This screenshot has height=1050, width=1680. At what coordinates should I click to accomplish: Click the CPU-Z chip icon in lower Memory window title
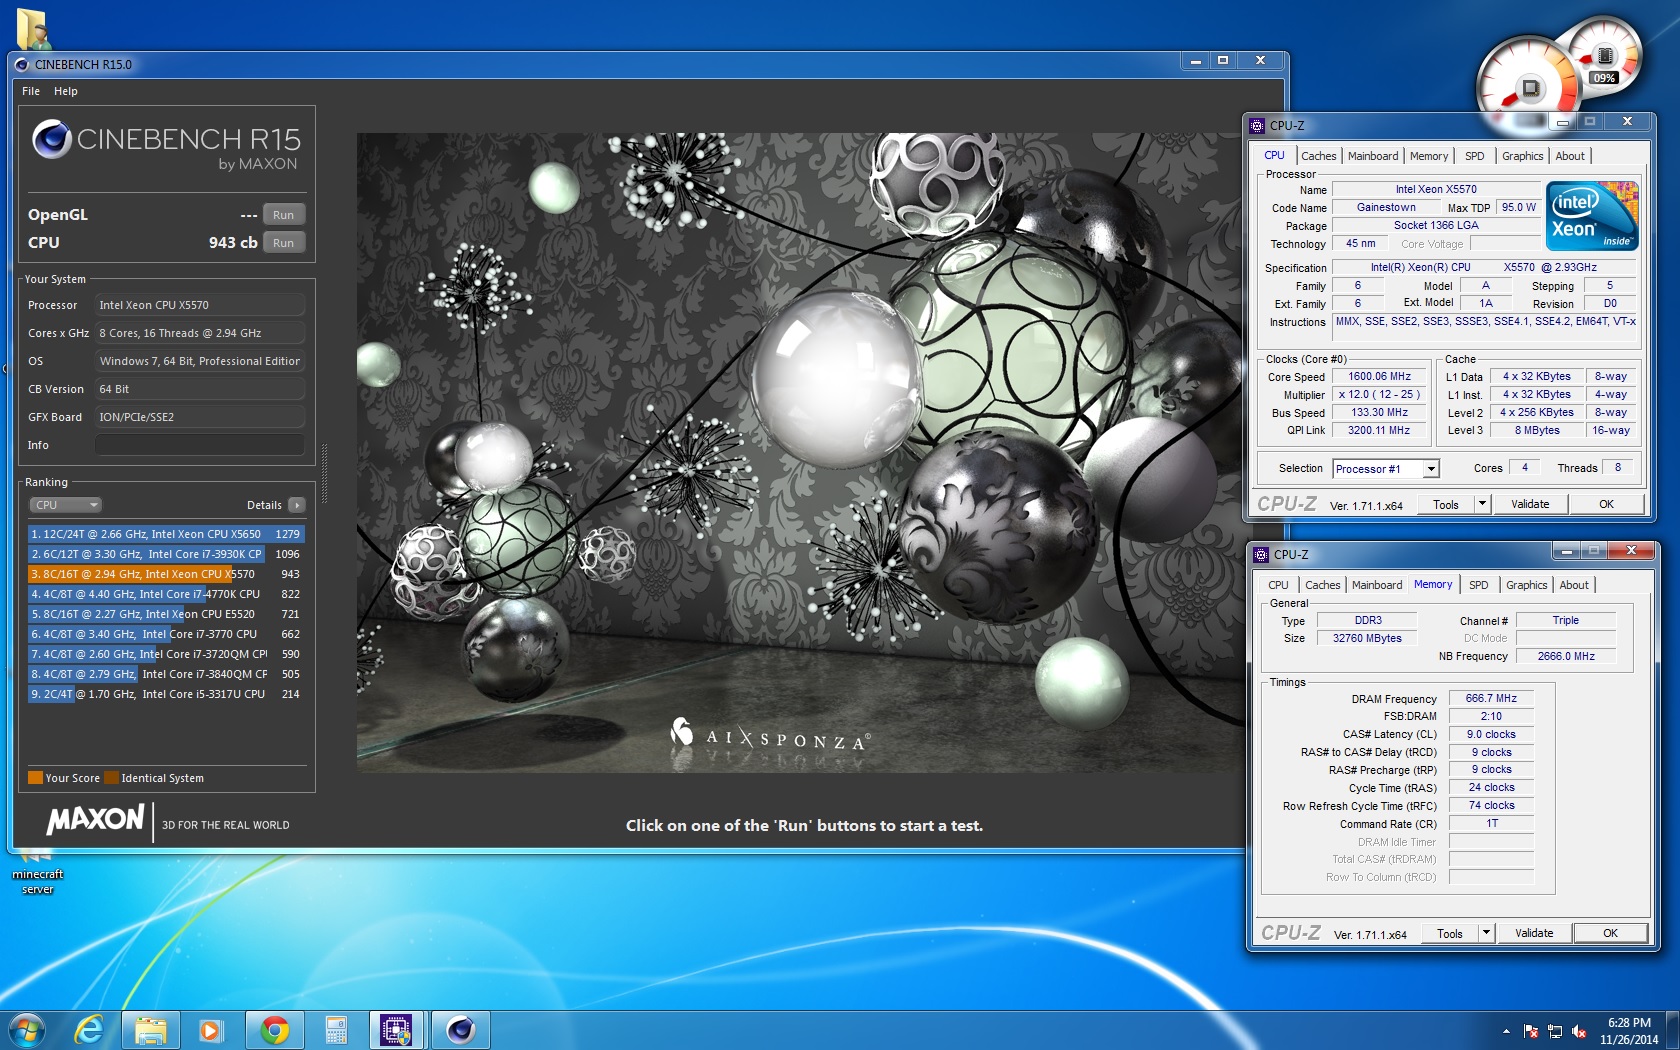click(1261, 555)
